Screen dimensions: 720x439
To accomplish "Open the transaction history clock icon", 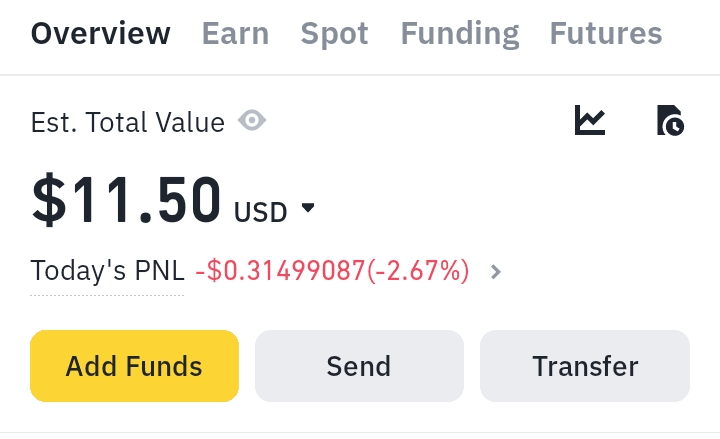I will pyautogui.click(x=669, y=121).
